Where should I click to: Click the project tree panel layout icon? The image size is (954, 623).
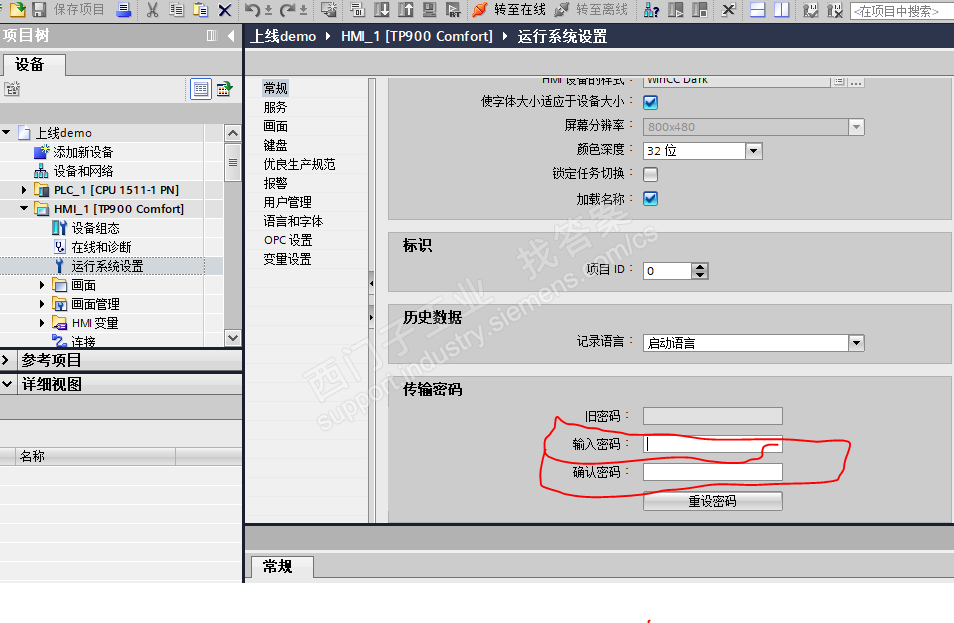(x=212, y=36)
